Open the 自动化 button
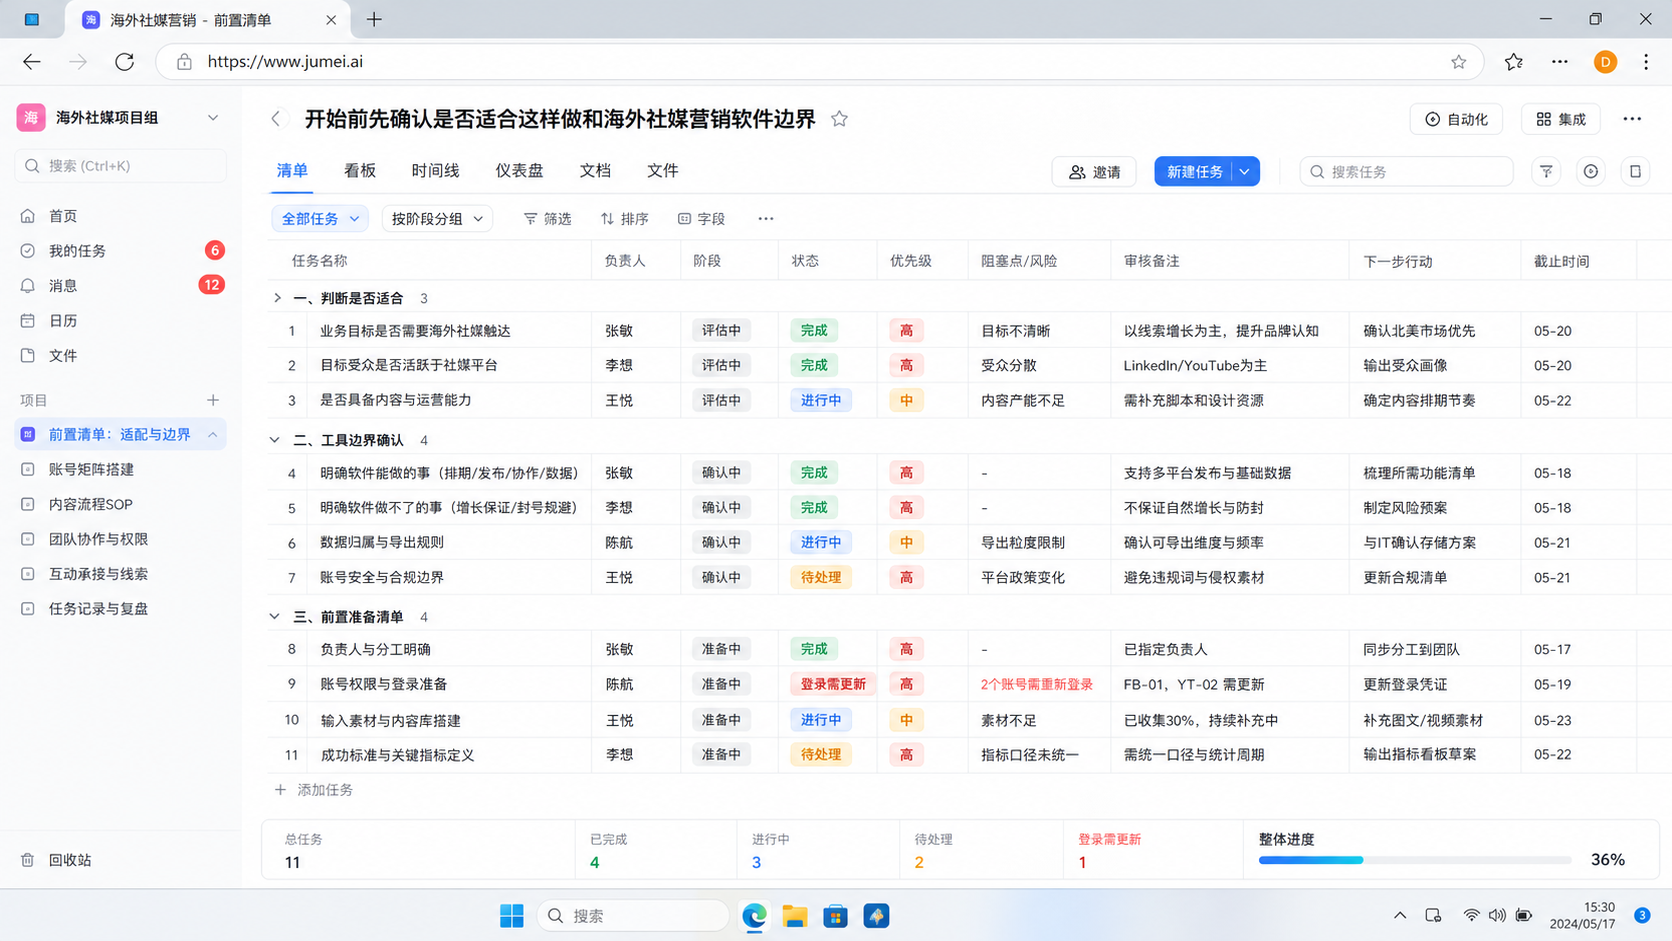Viewport: 1672px width, 941px height. click(x=1456, y=119)
